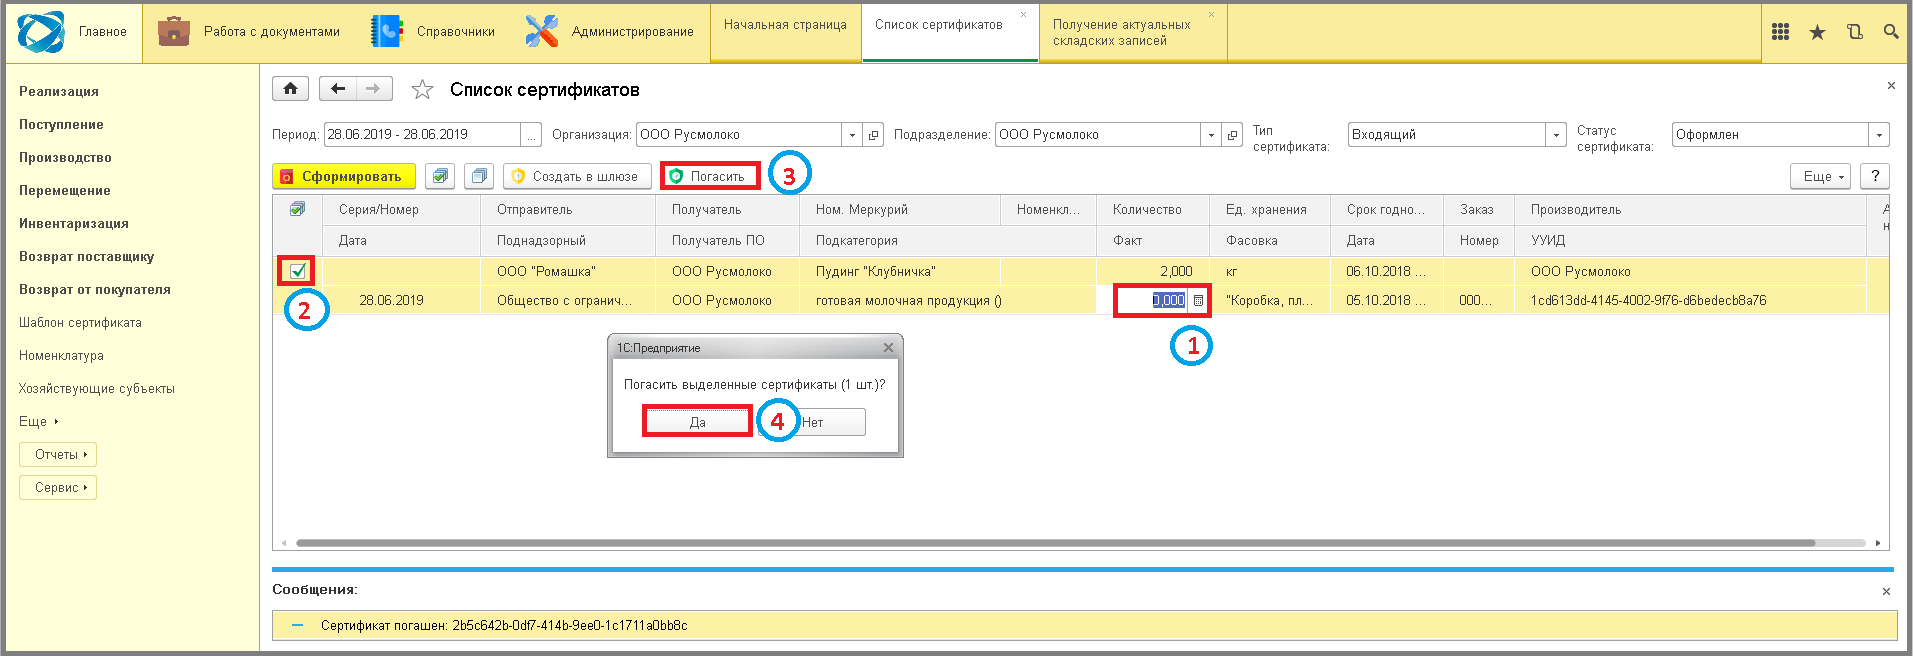Click the search magnifier icon
The width and height of the screenshot is (1913, 656).
(1890, 32)
